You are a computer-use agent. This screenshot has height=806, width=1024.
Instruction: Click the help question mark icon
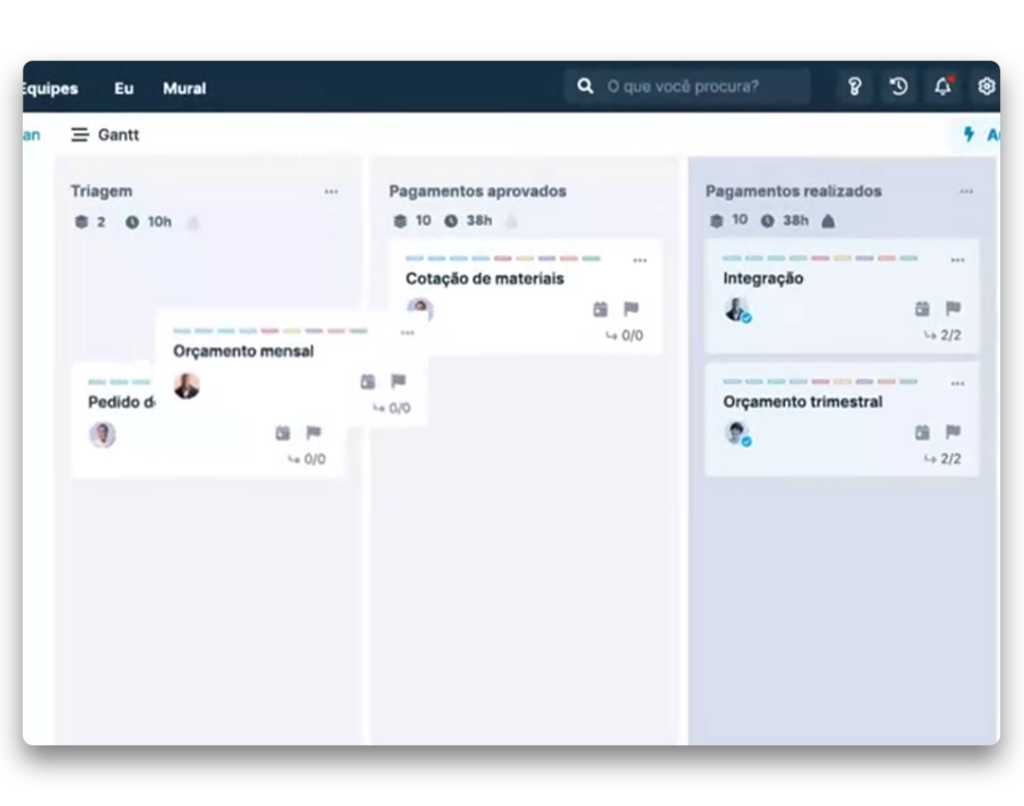coord(854,87)
